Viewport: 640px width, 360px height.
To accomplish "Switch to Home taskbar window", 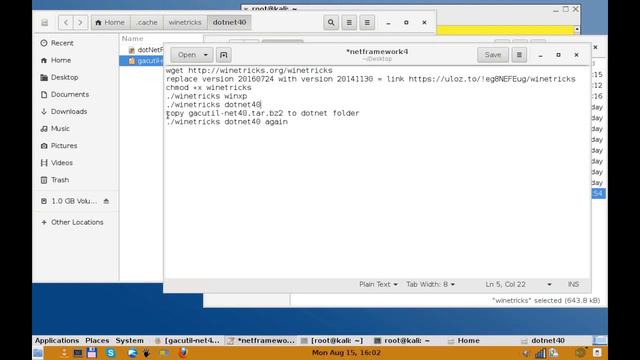I will pos(464,340).
